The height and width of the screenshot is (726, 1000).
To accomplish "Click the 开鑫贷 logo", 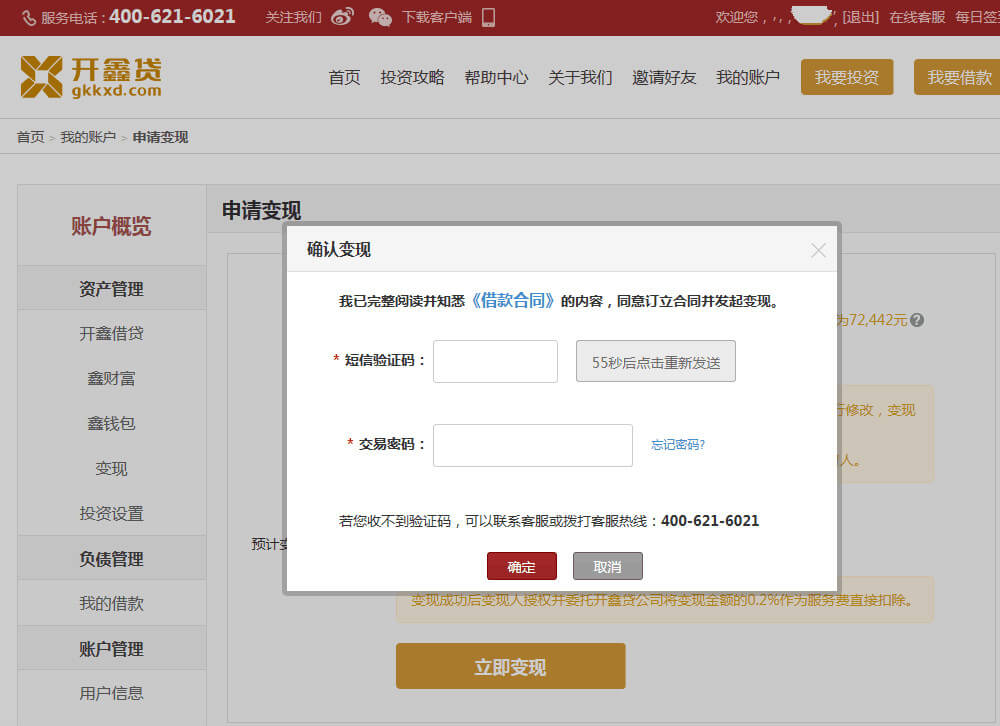I will 91,77.
